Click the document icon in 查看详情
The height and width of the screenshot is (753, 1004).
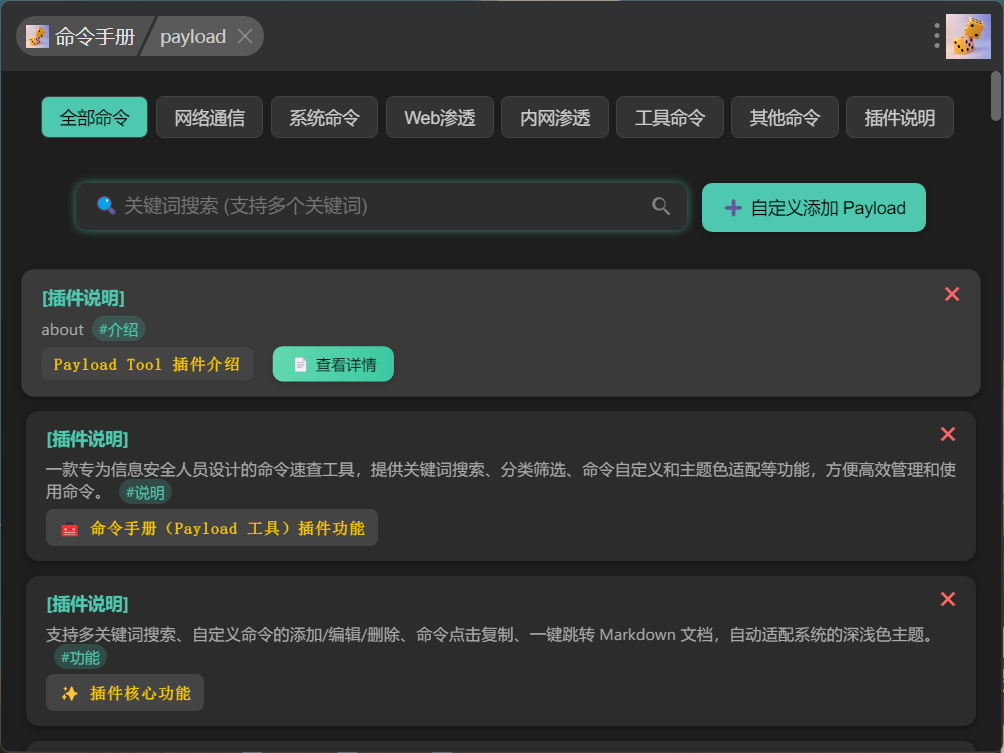click(x=300, y=365)
